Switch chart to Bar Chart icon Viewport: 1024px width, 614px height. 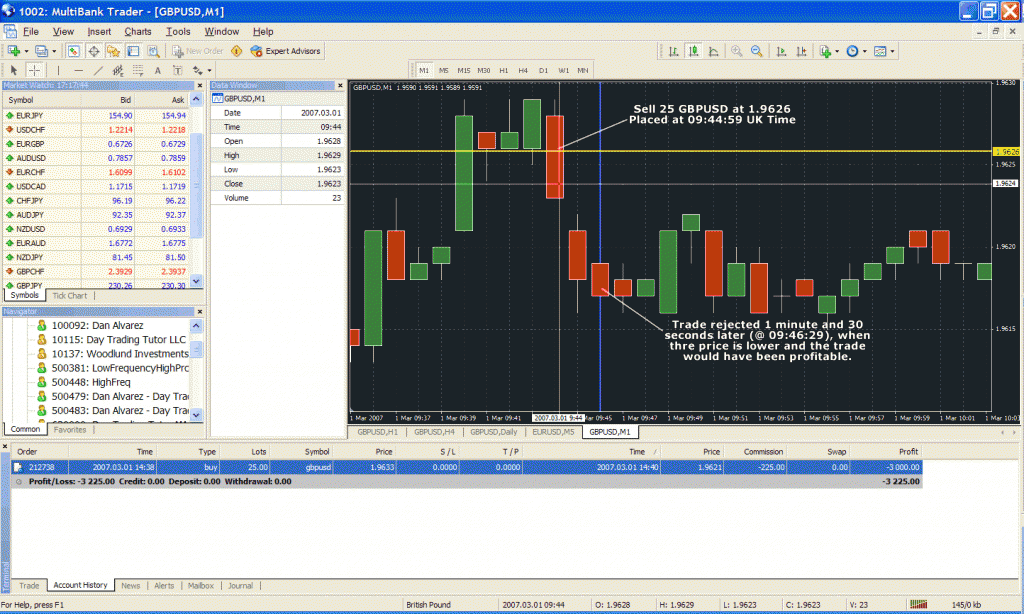tap(673, 51)
